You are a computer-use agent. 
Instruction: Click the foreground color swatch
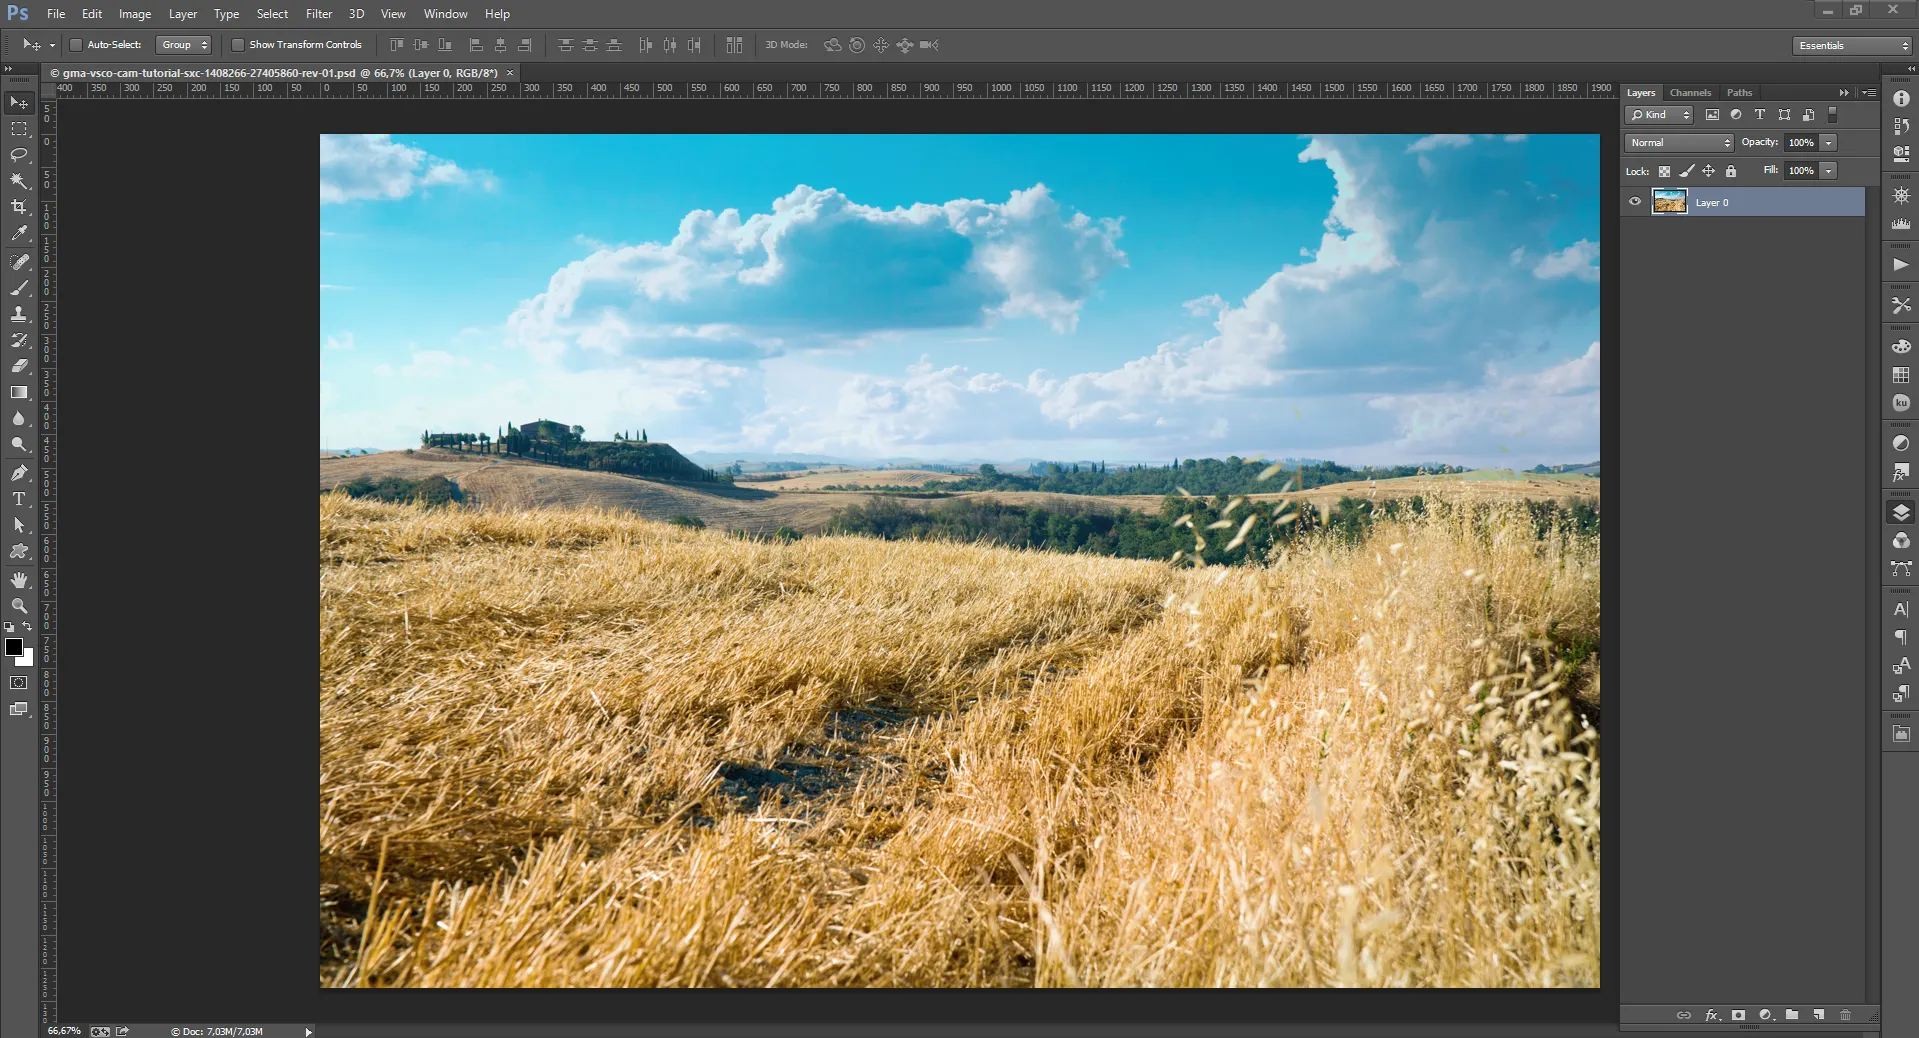click(14, 647)
